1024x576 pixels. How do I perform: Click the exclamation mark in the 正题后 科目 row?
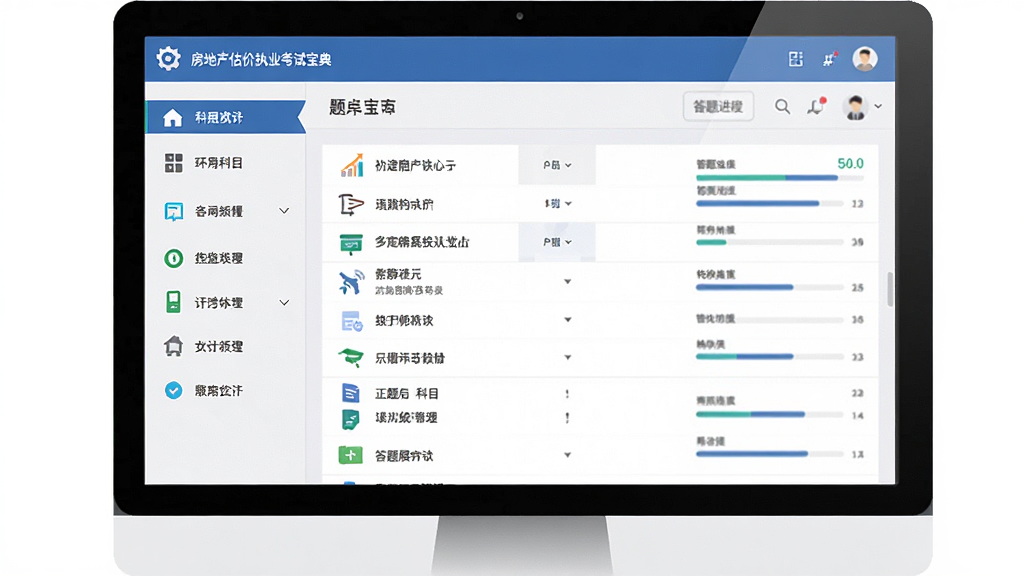[567, 394]
